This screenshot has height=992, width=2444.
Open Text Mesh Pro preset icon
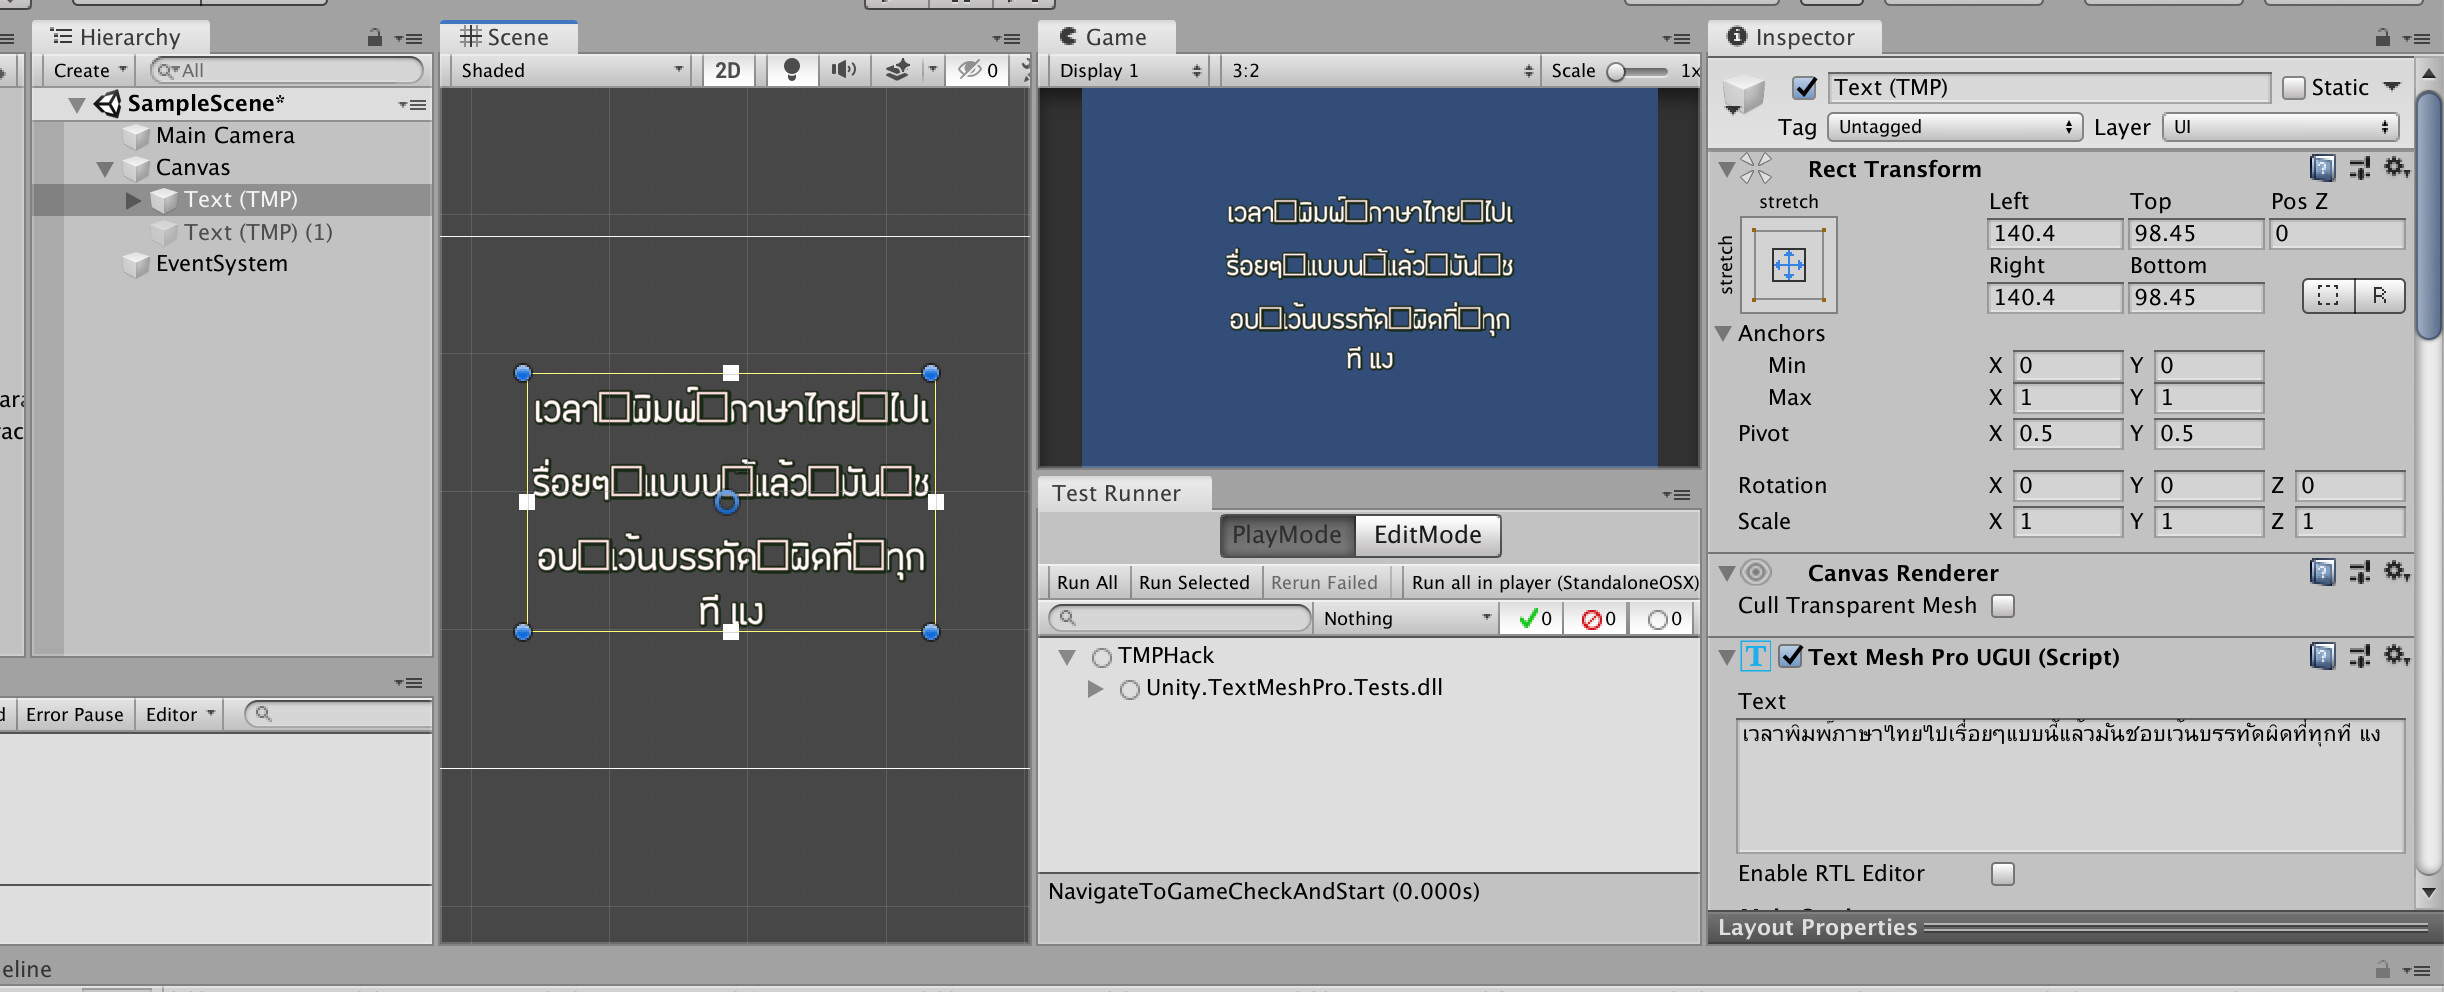[x=2360, y=656]
